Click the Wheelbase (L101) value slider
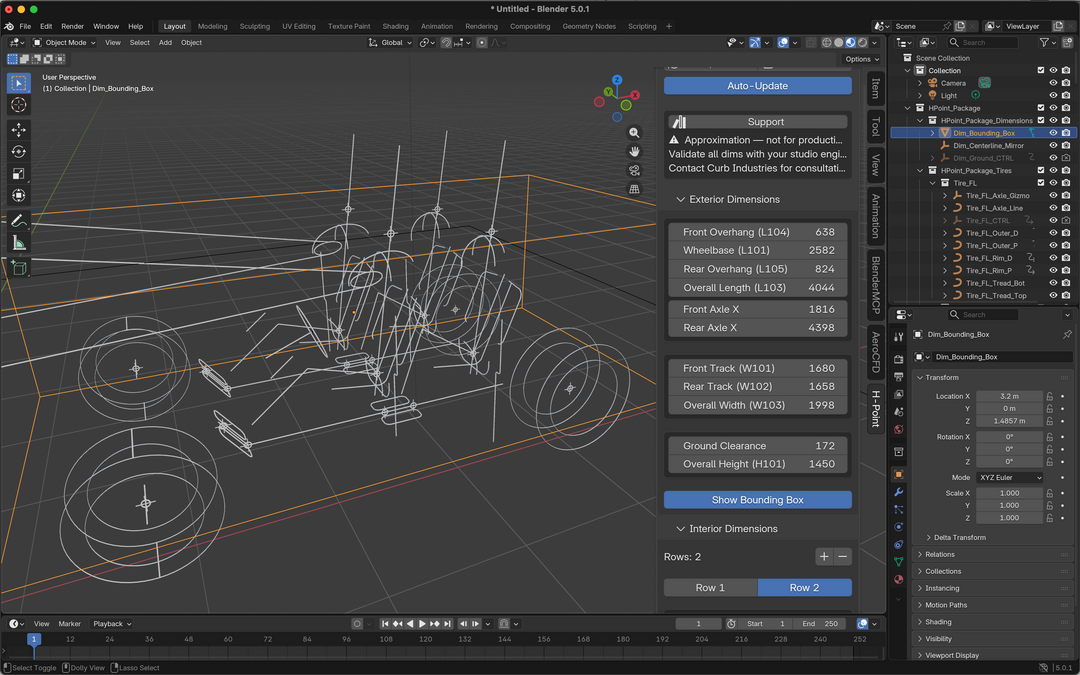Screen dimensions: 1080x675 coord(758,251)
